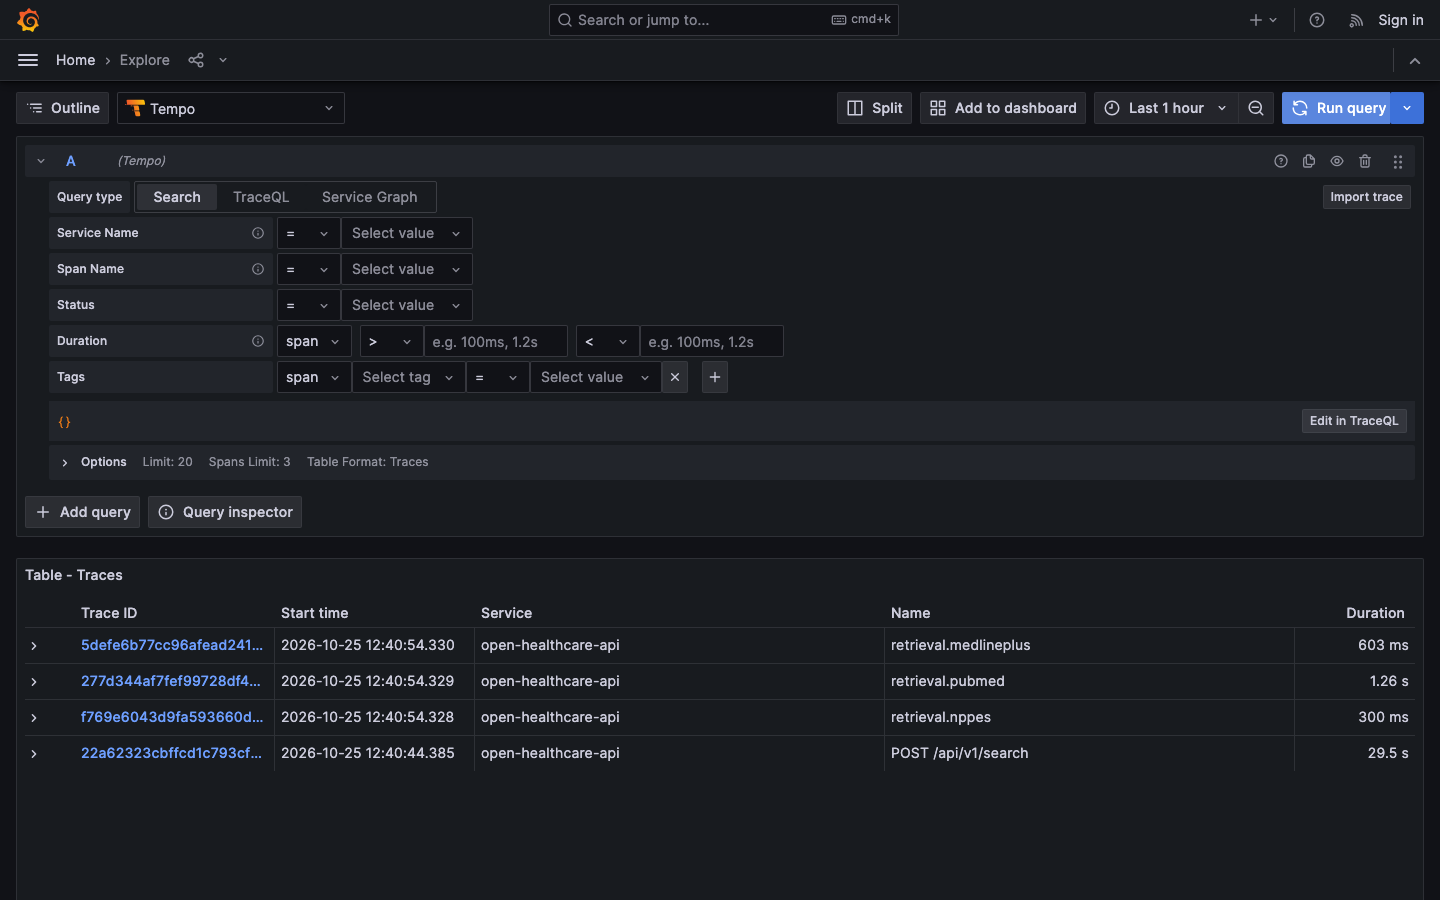Zoom out the time range
1440x900 pixels.
pyautogui.click(x=1256, y=108)
